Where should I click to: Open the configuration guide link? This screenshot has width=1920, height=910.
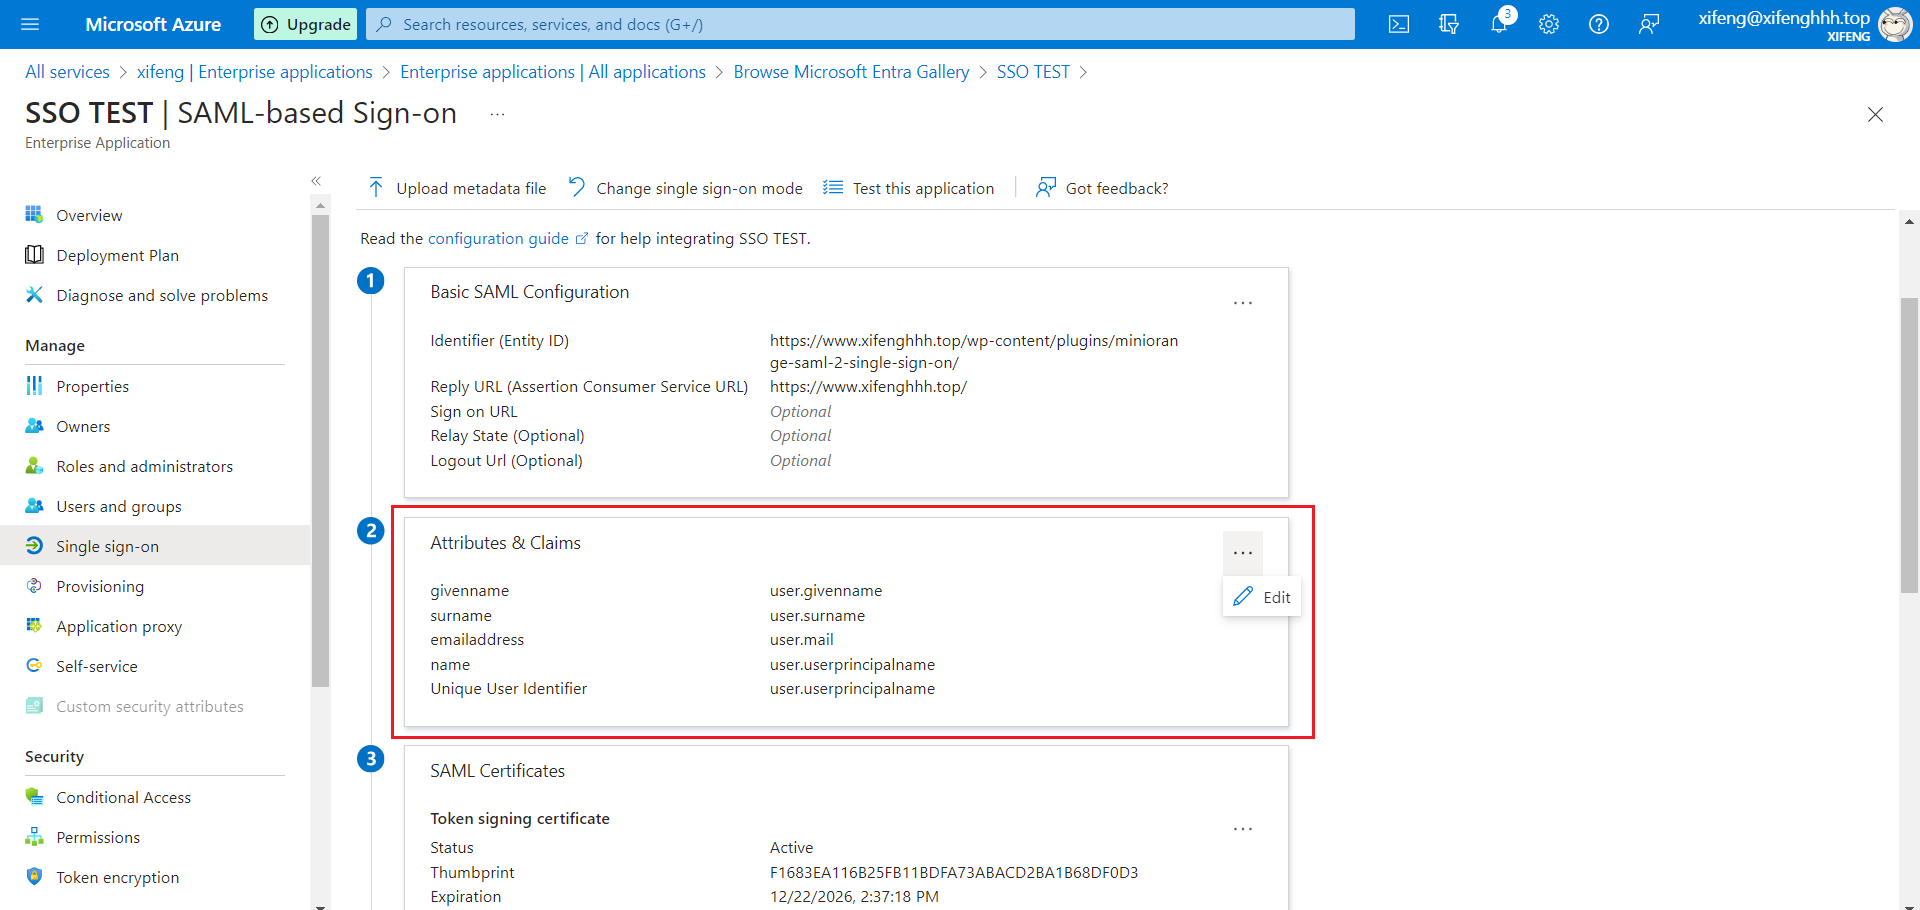pyautogui.click(x=508, y=238)
